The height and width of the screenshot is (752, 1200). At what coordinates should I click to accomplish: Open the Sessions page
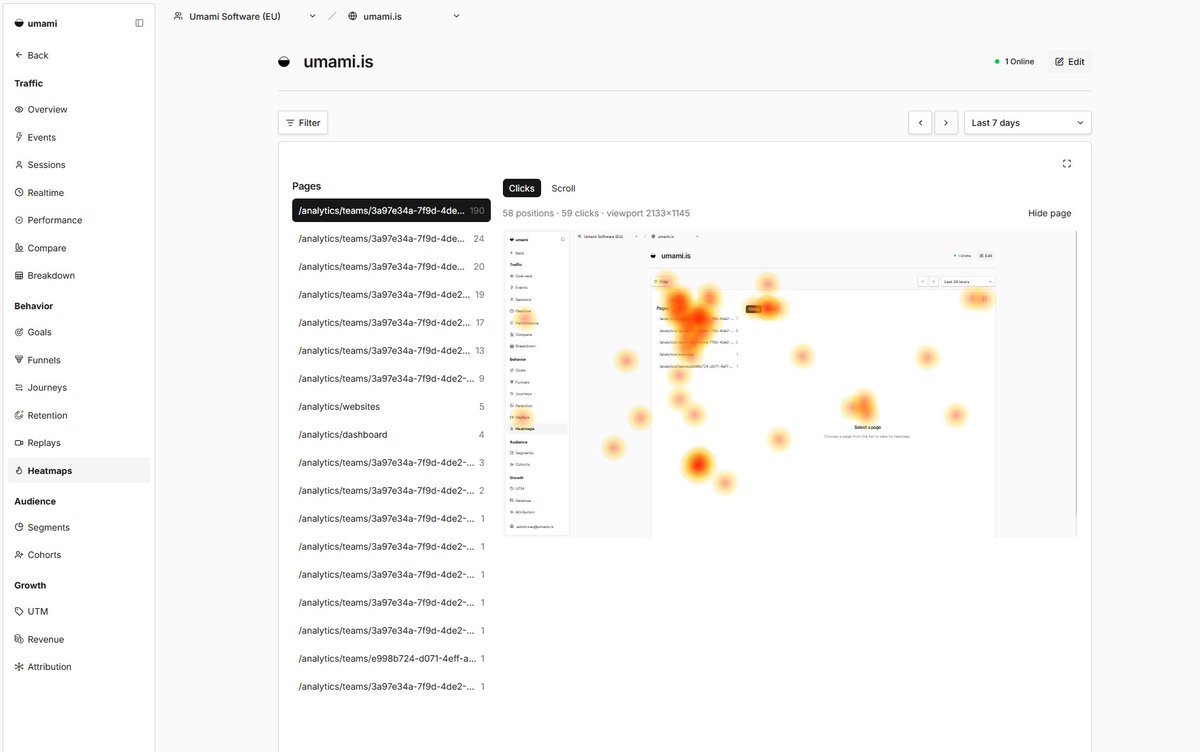(x=40, y=165)
